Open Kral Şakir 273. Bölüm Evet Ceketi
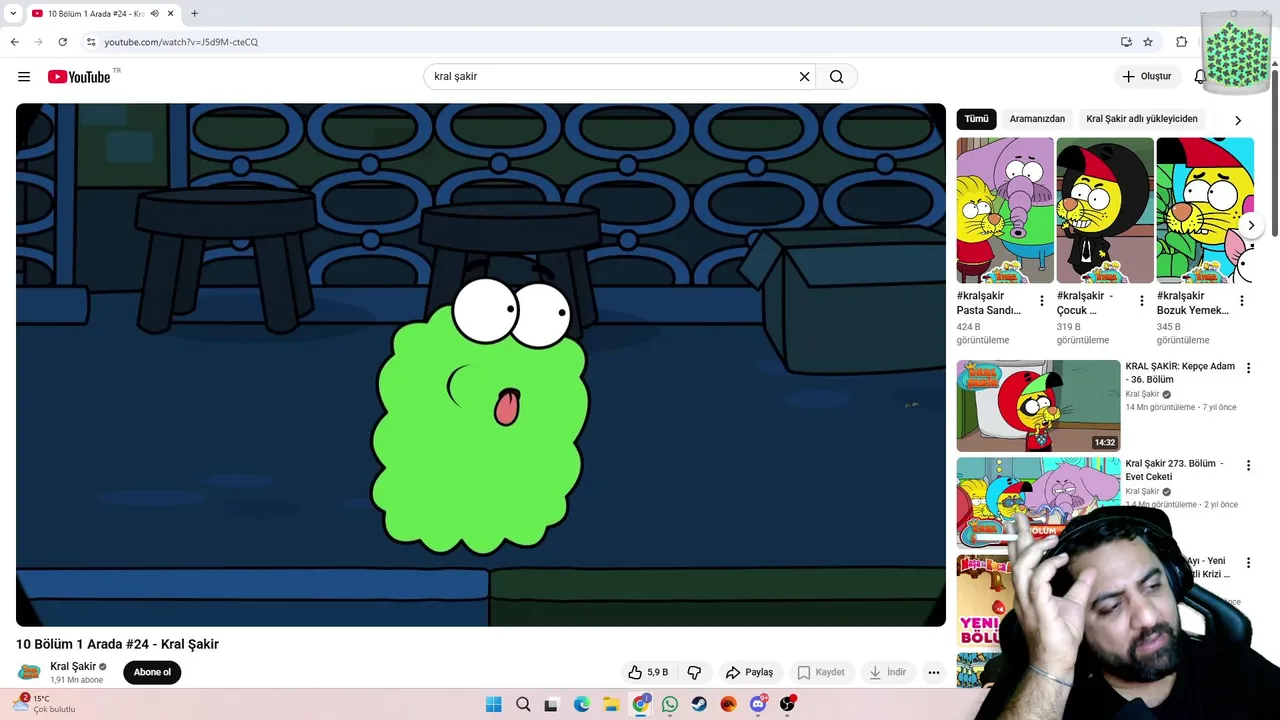This screenshot has width=1280, height=720. click(x=1174, y=470)
